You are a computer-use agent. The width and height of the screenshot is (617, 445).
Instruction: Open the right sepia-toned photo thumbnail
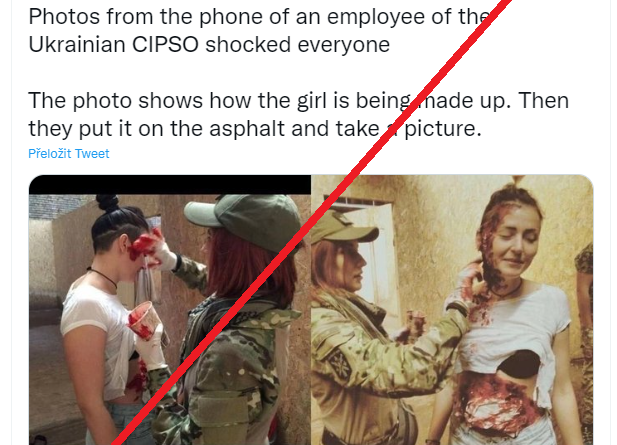point(452,310)
